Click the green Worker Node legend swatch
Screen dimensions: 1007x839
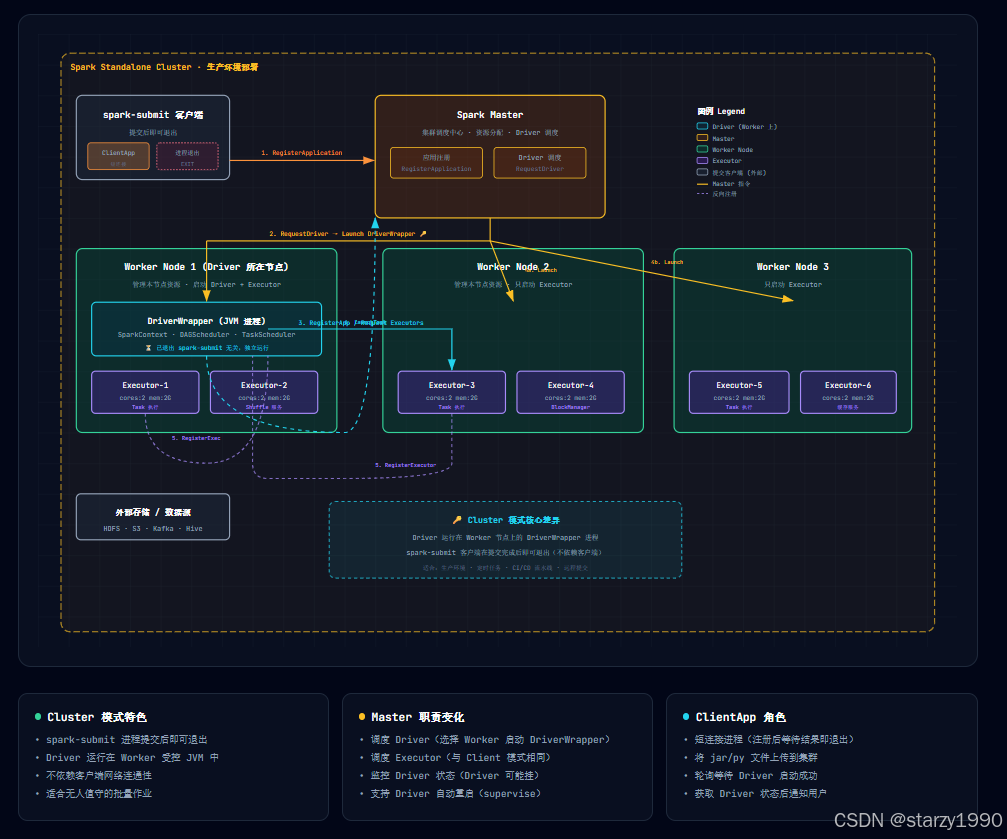click(x=703, y=149)
